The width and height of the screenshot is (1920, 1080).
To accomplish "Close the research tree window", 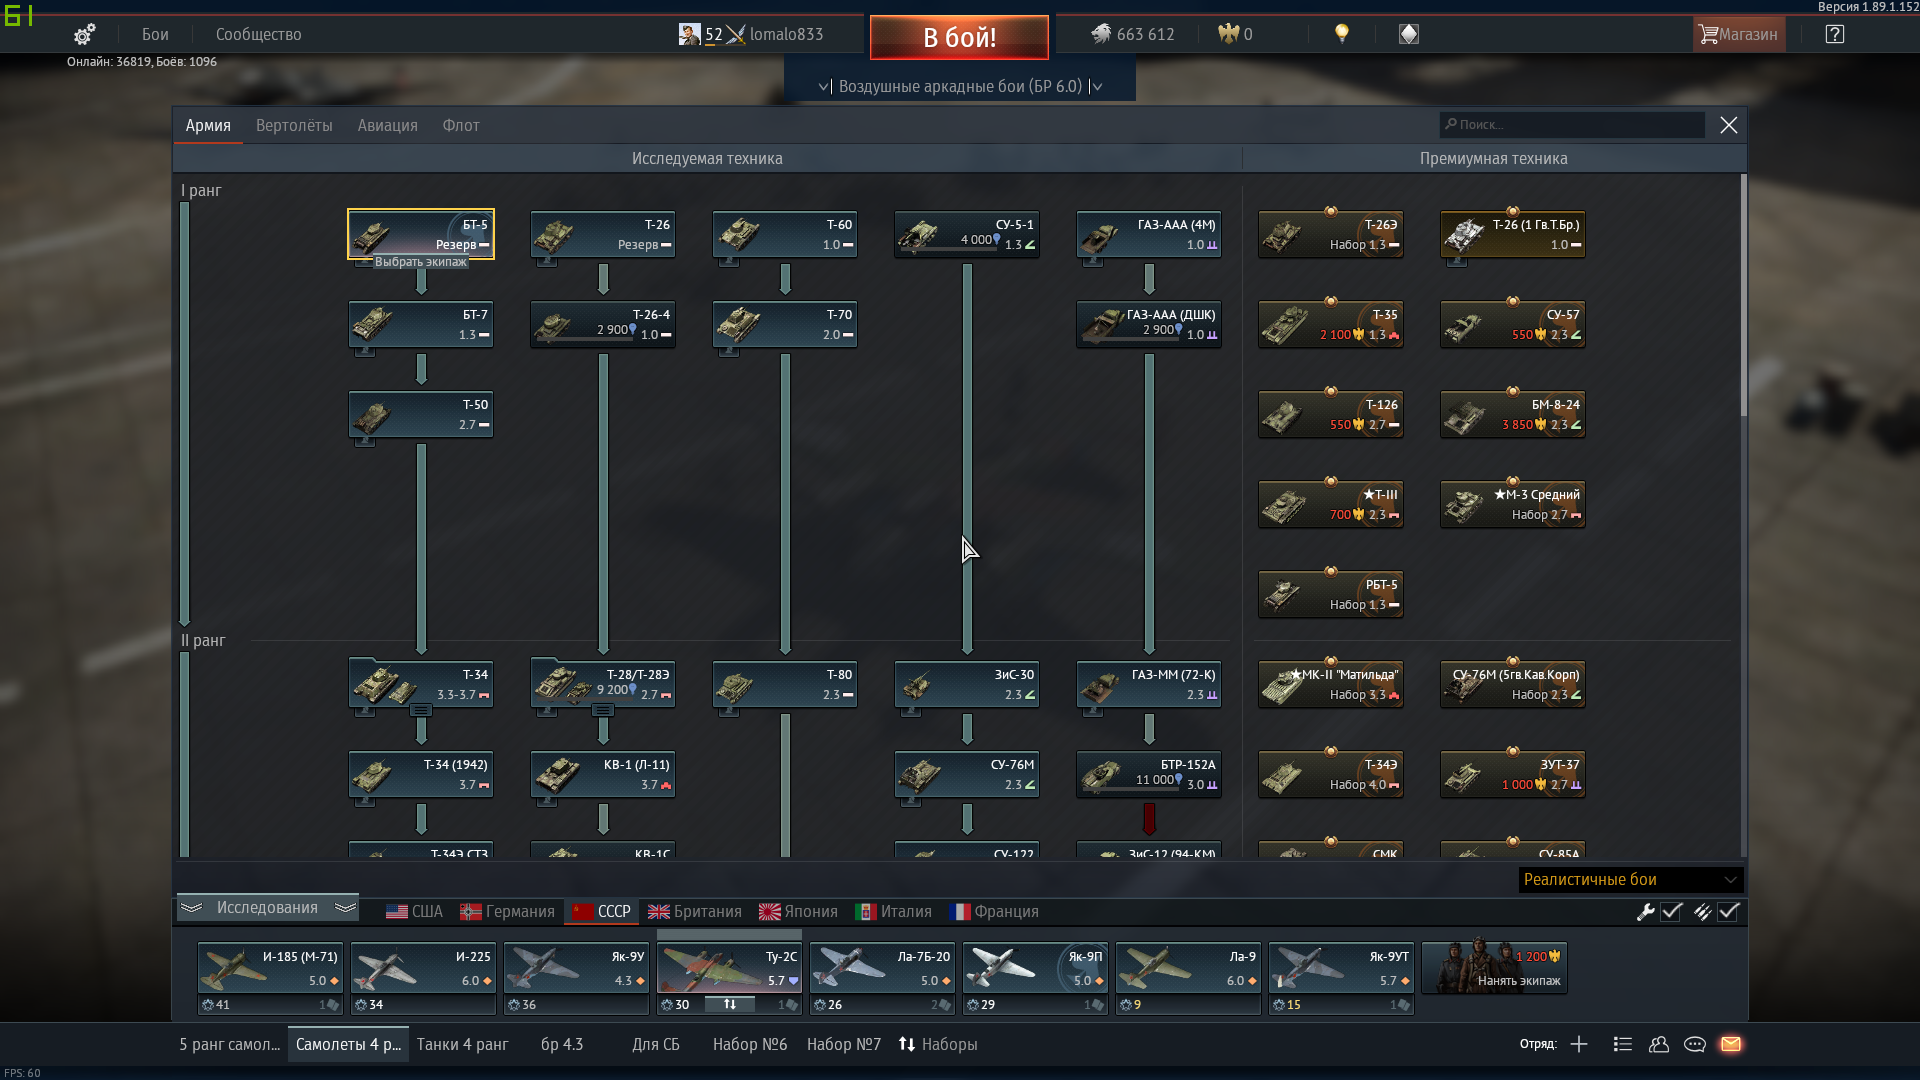I will [x=1729, y=125].
